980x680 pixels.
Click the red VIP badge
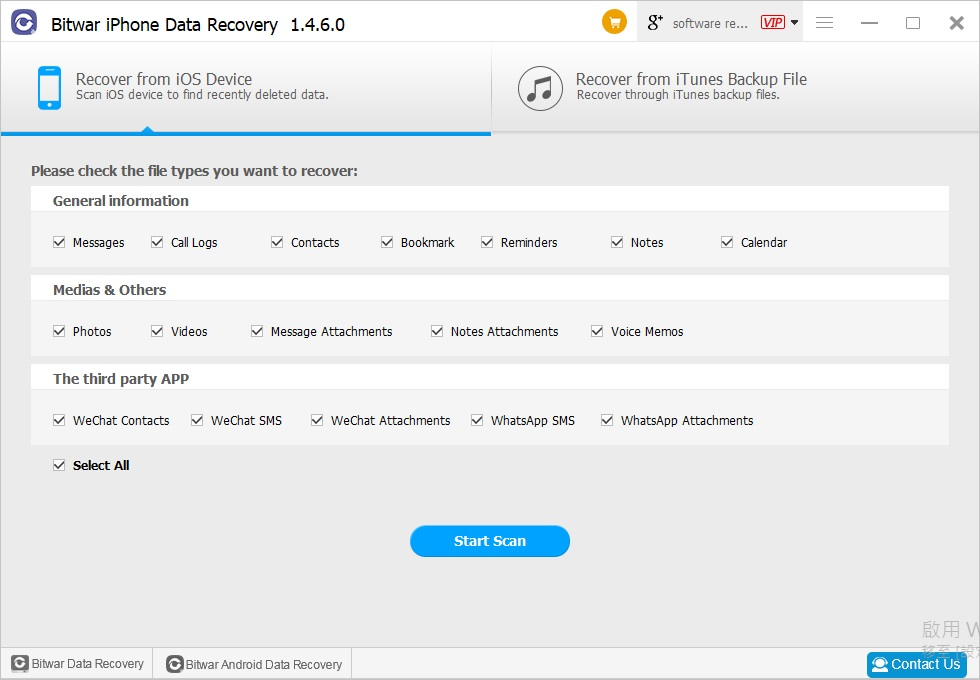(x=772, y=22)
